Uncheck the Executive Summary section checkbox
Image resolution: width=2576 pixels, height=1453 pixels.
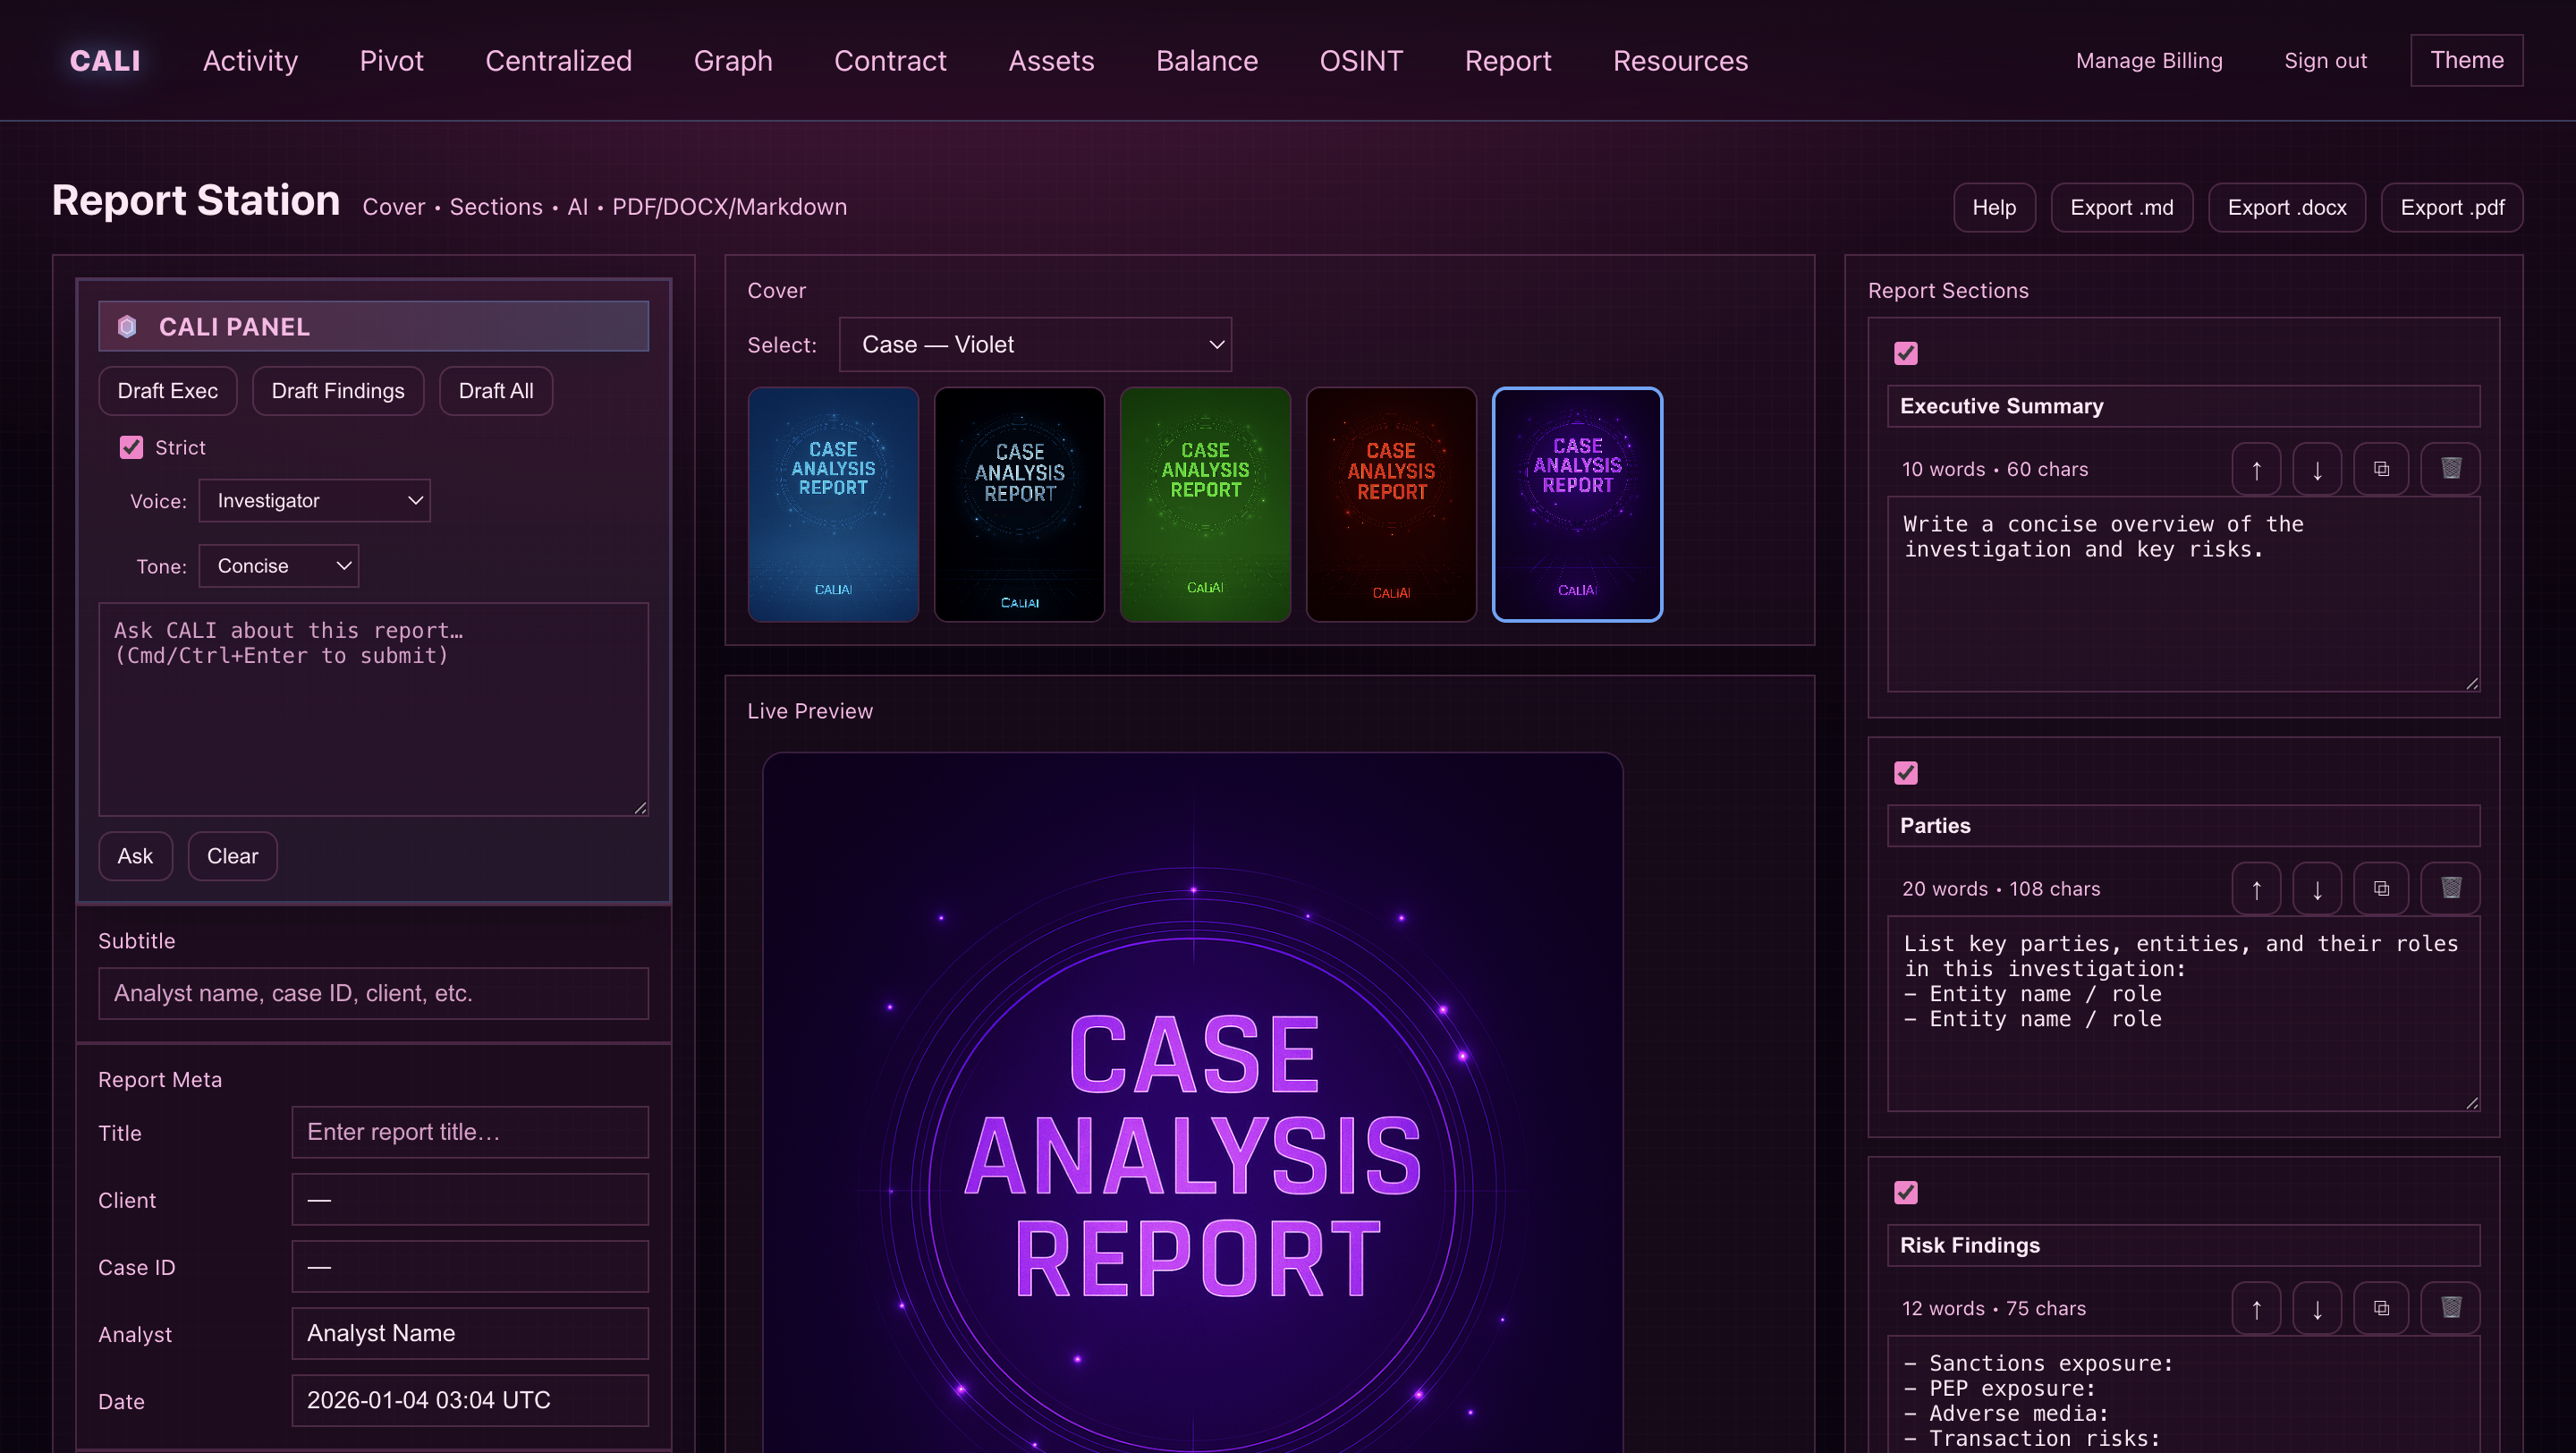tap(1906, 353)
